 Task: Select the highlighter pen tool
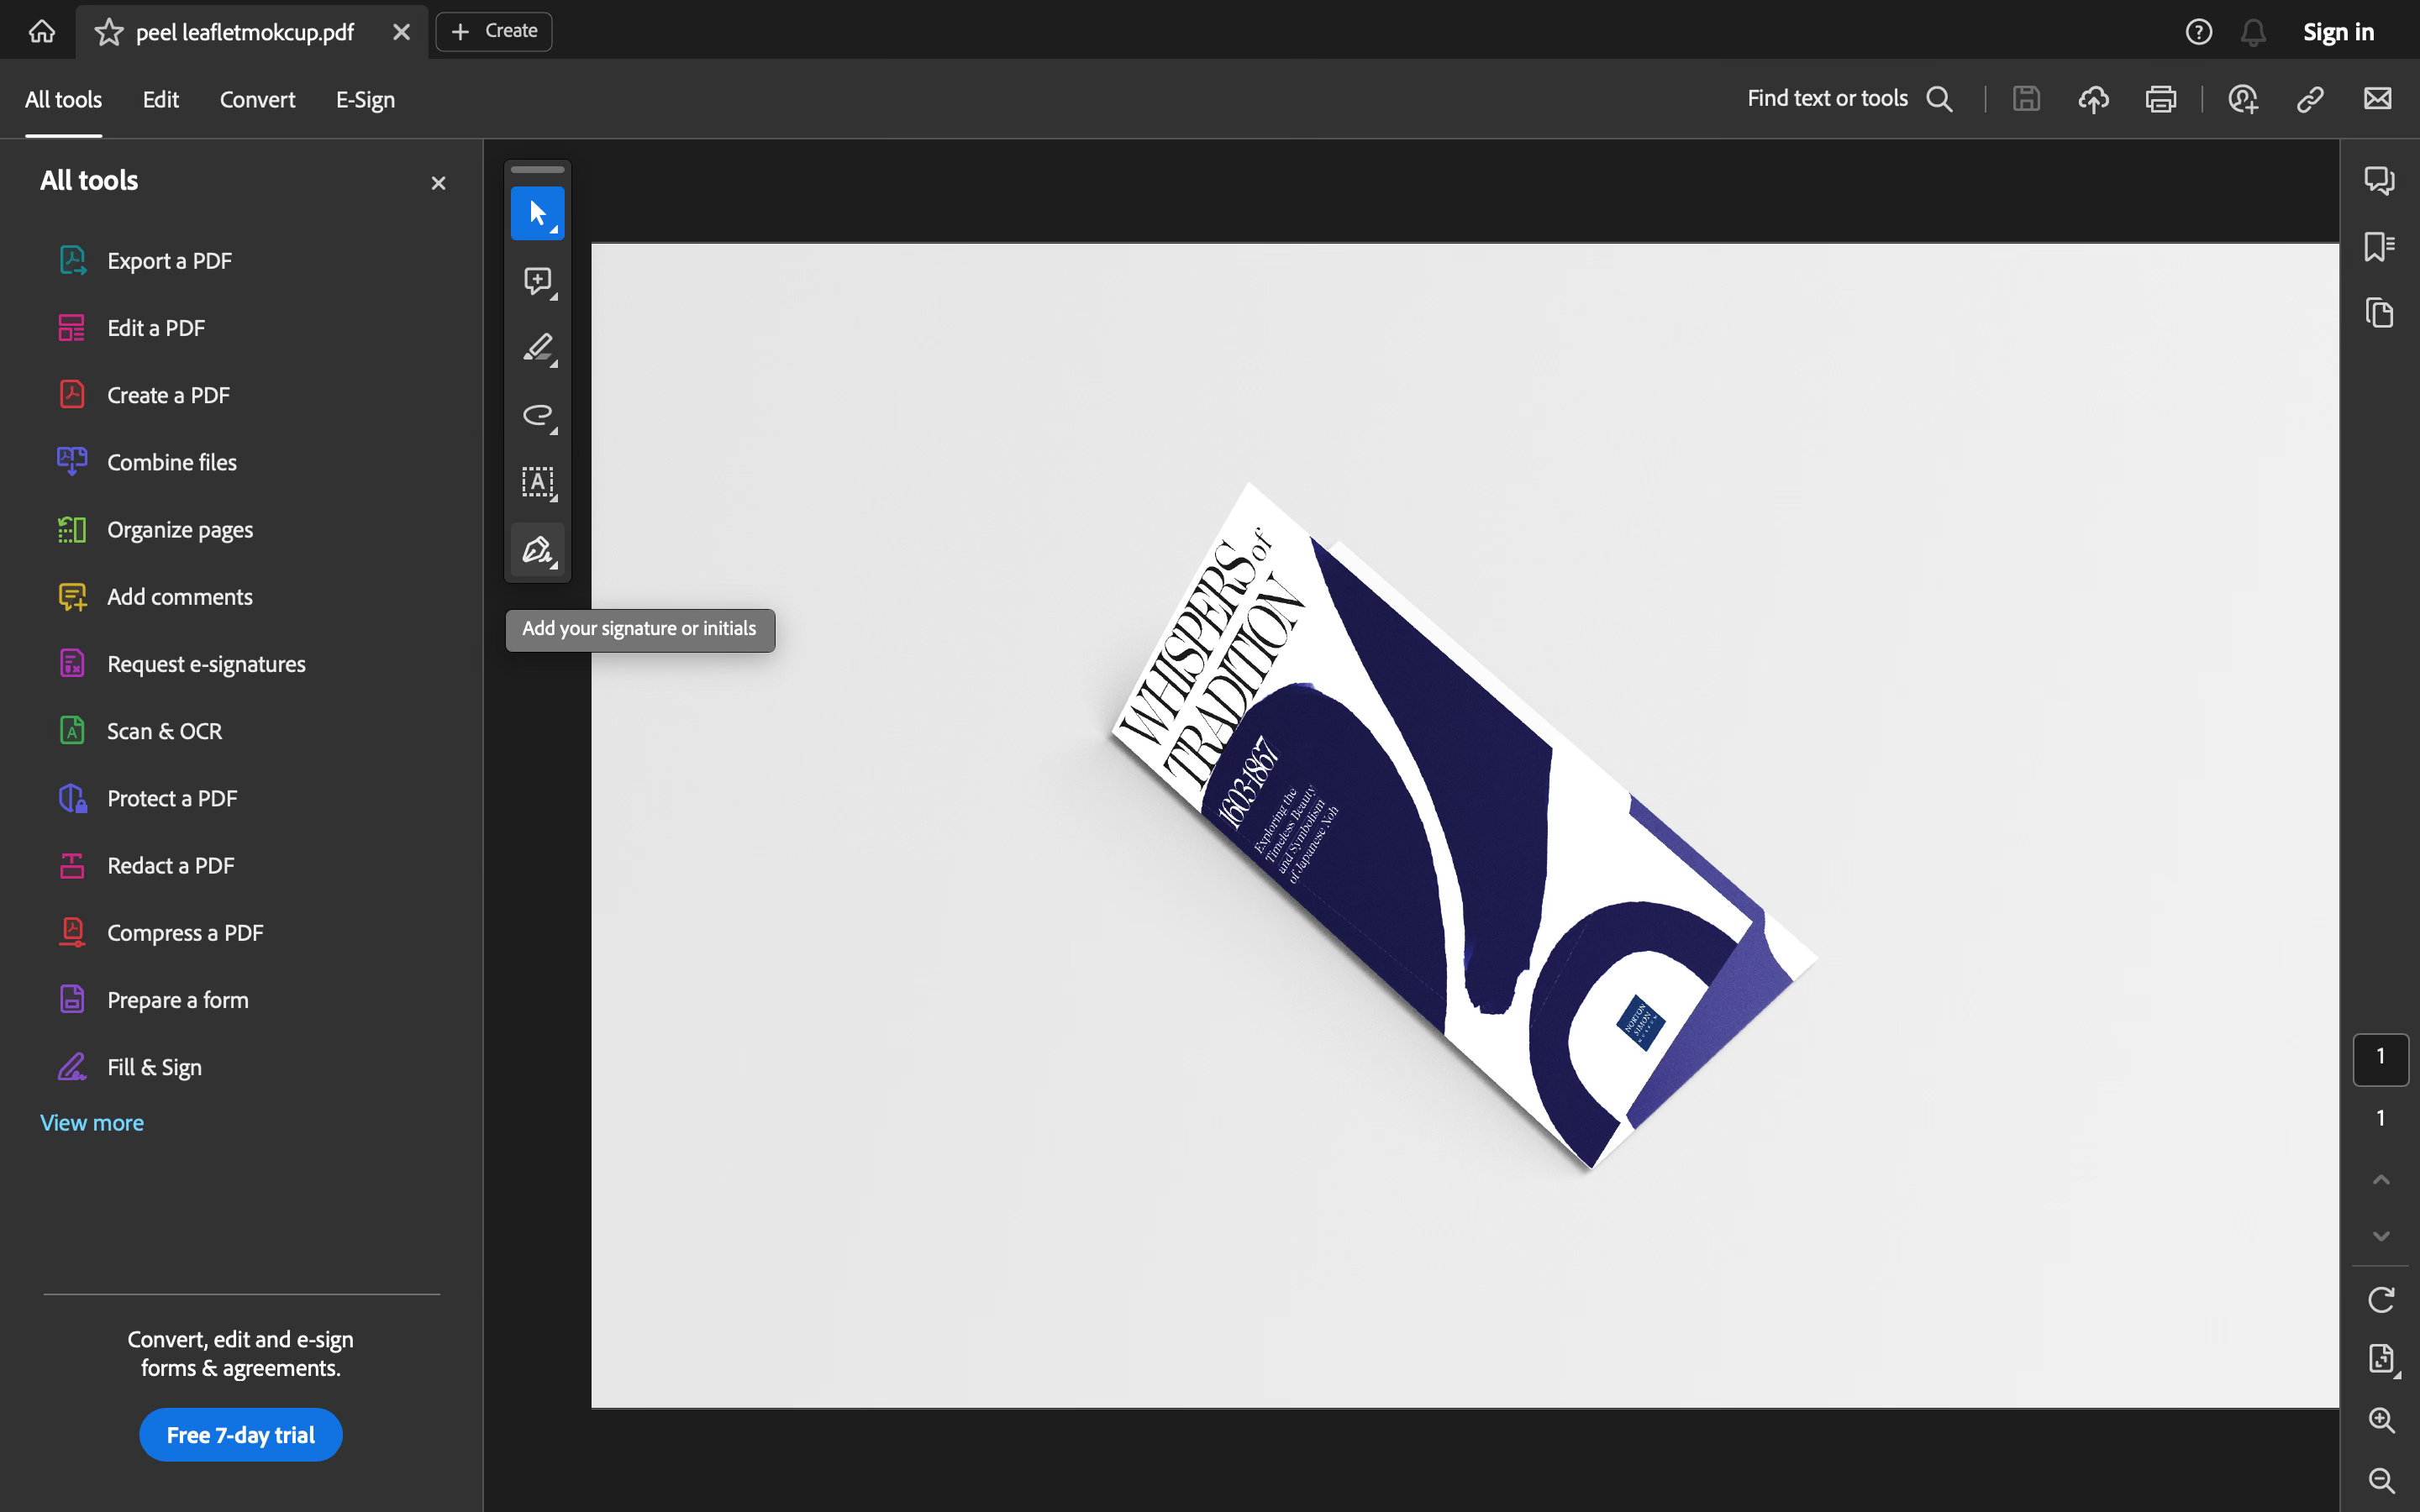tap(537, 348)
